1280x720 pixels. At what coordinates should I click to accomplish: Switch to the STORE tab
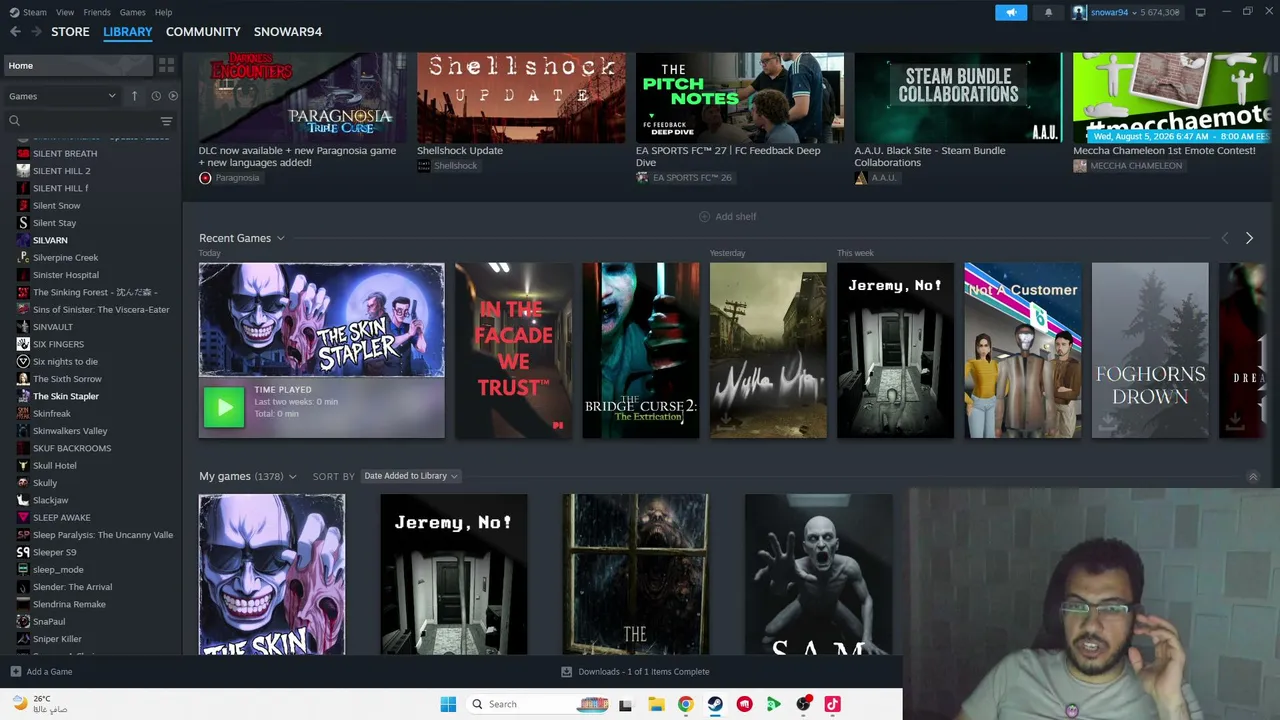[x=70, y=32]
